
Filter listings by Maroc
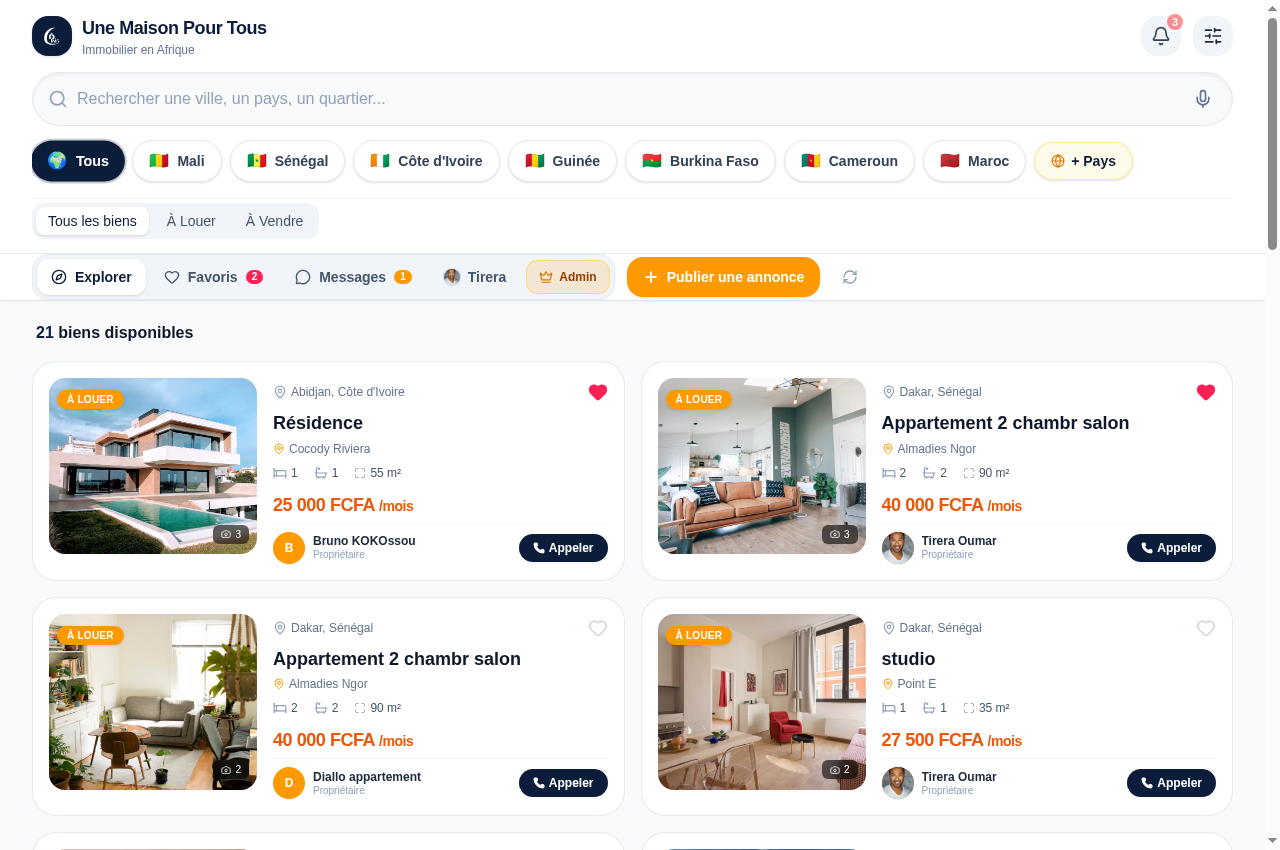click(x=974, y=161)
